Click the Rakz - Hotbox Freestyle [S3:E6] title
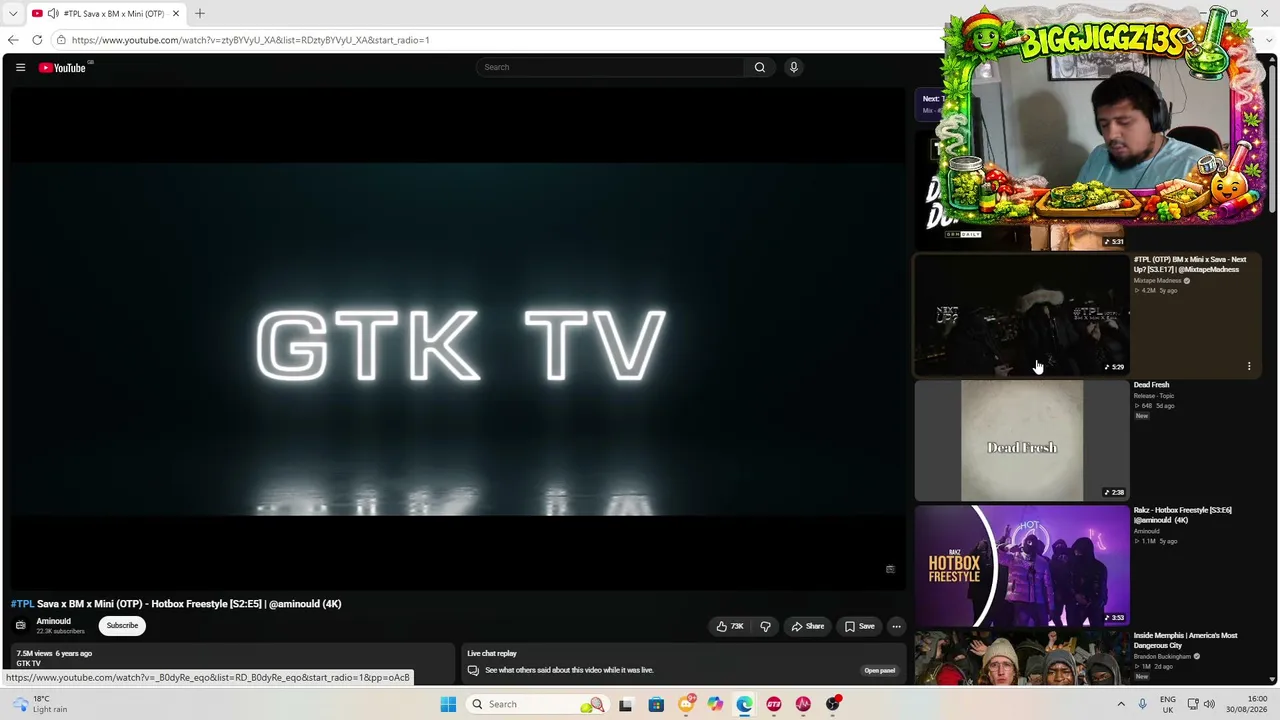The width and height of the screenshot is (1280, 720). click(x=1183, y=515)
